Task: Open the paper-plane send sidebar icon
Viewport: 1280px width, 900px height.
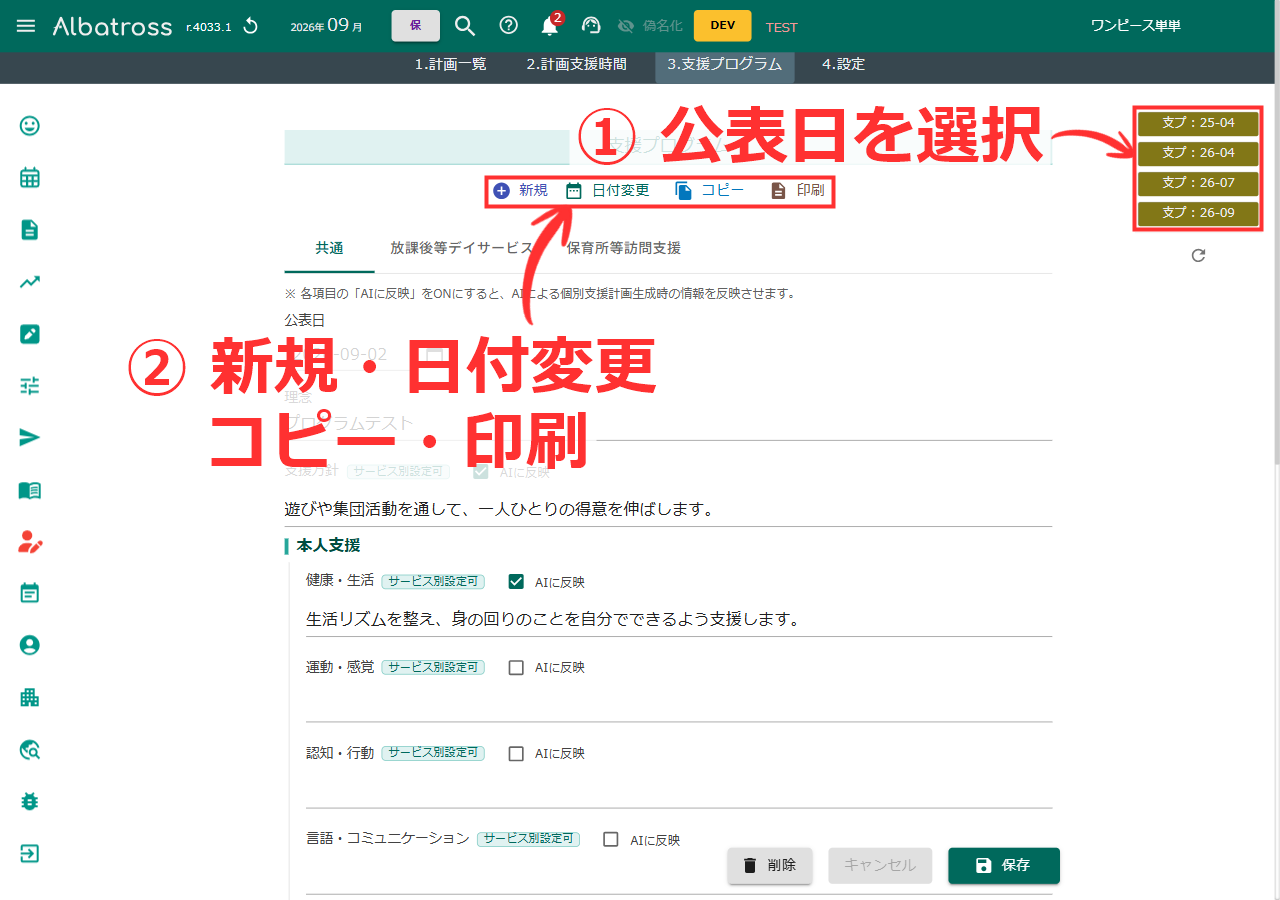Action: coord(30,438)
